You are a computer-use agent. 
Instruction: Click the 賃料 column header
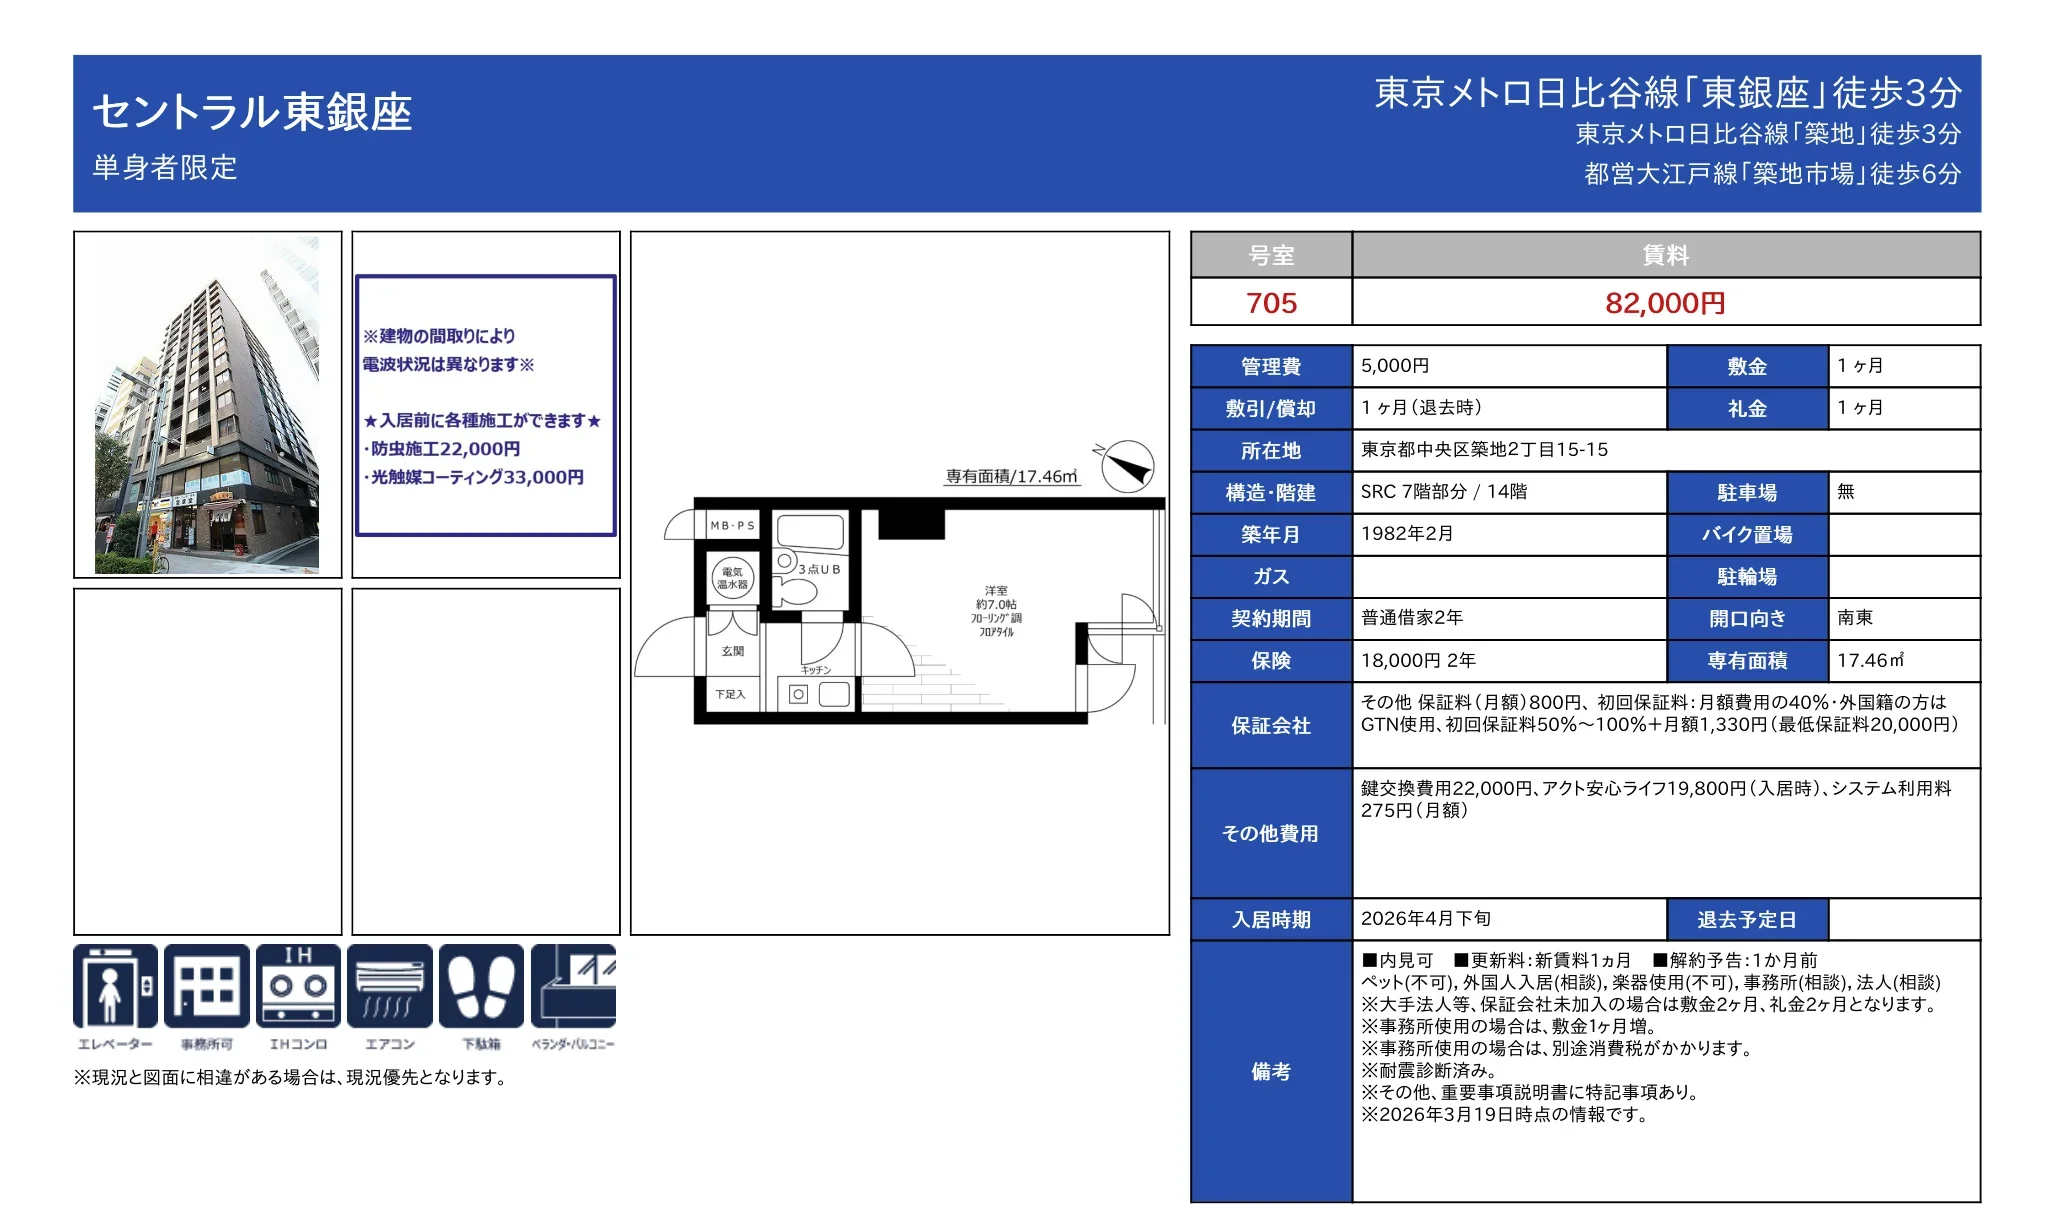(1665, 255)
